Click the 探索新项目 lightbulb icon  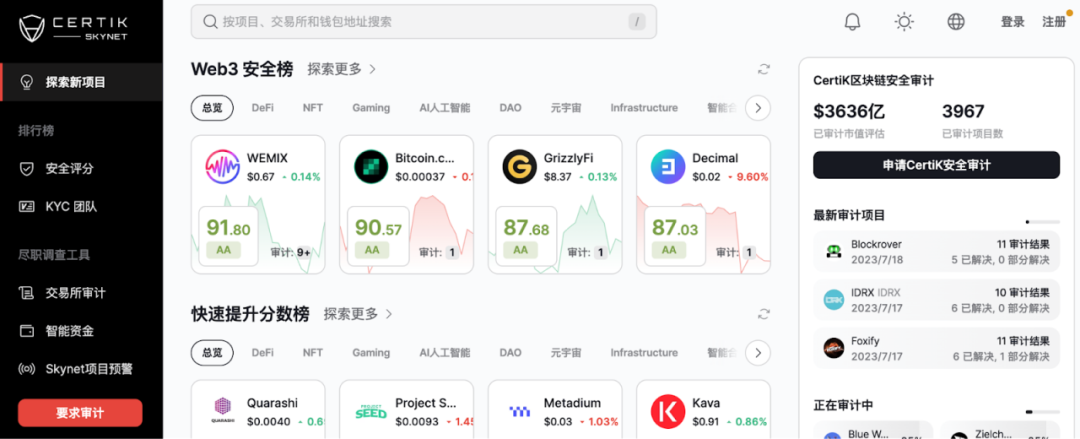tap(26, 82)
